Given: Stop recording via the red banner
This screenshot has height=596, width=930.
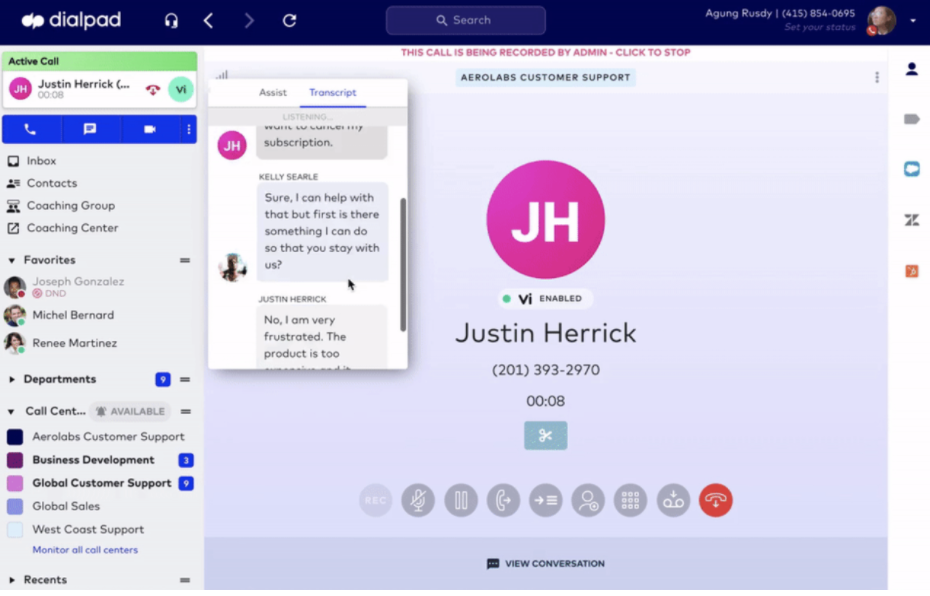Looking at the screenshot, I should [545, 52].
